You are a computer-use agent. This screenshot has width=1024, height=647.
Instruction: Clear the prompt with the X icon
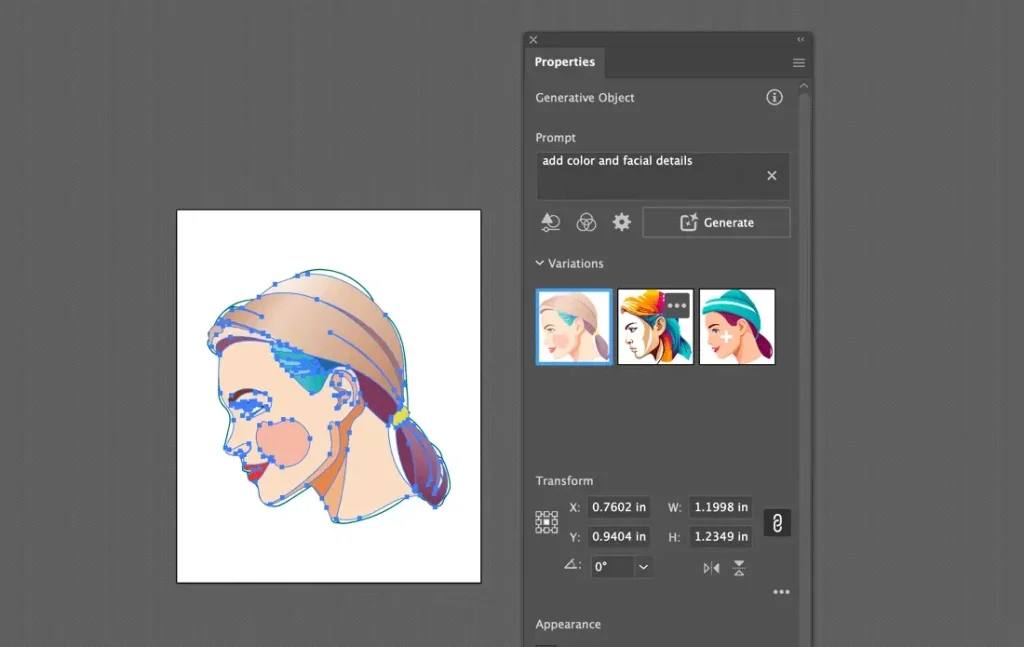pyautogui.click(x=771, y=176)
